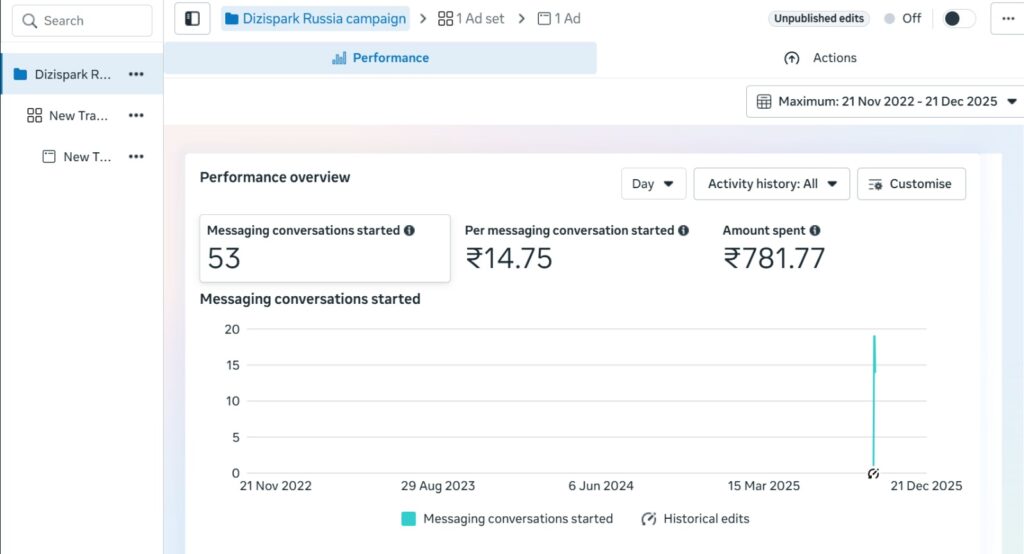Switch to the Actions tab

pyautogui.click(x=820, y=58)
